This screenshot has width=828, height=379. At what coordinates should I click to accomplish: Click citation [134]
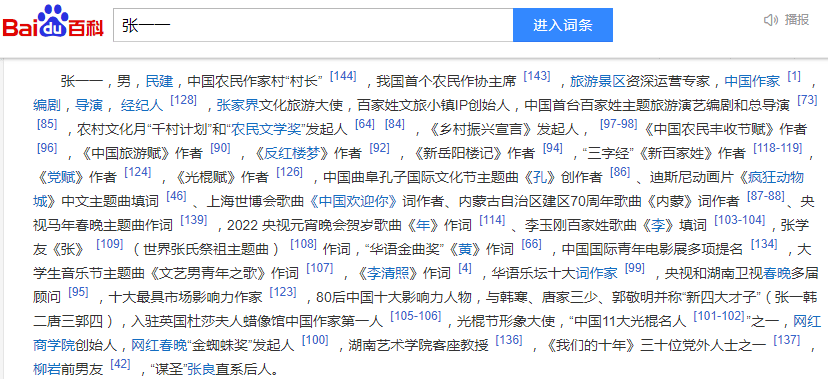[x=764, y=244]
